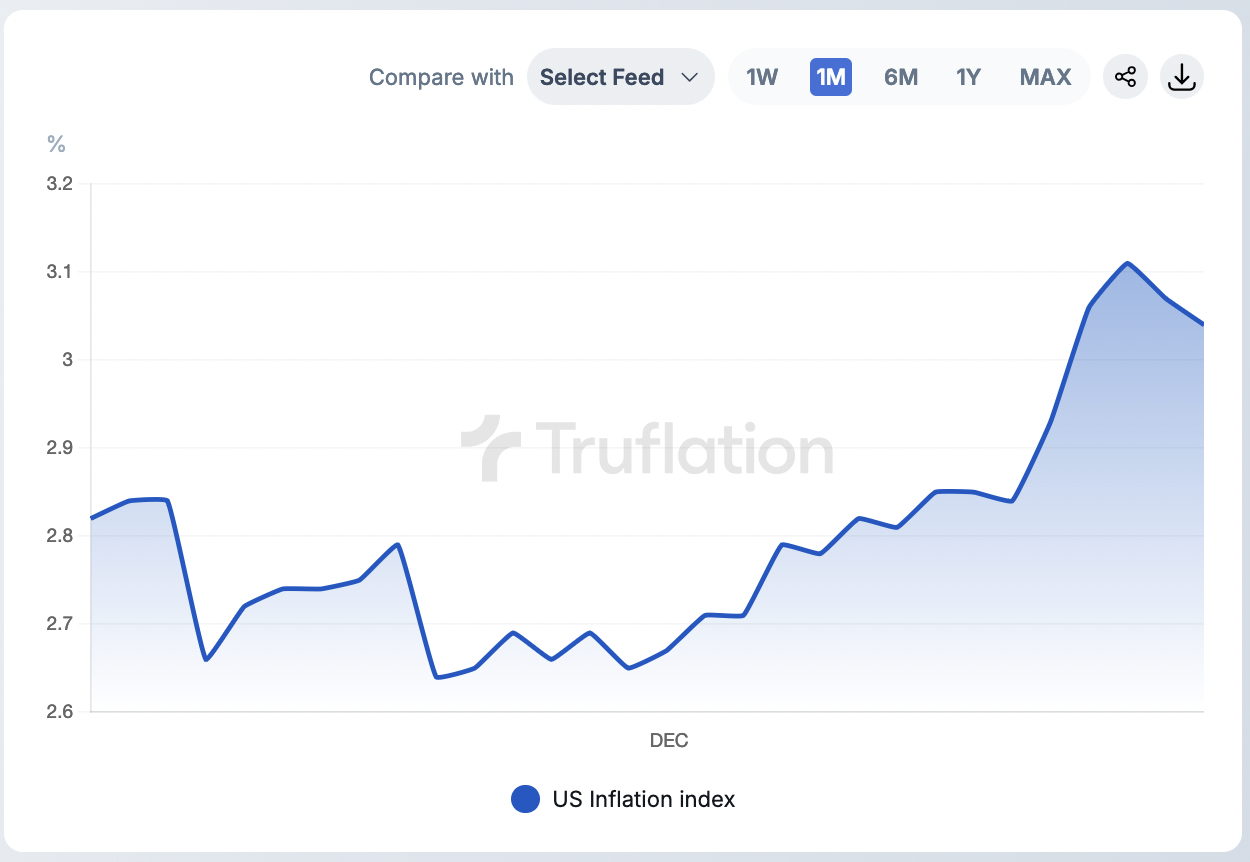
Task: Click the chevron beside Select Feed
Action: coord(689,77)
